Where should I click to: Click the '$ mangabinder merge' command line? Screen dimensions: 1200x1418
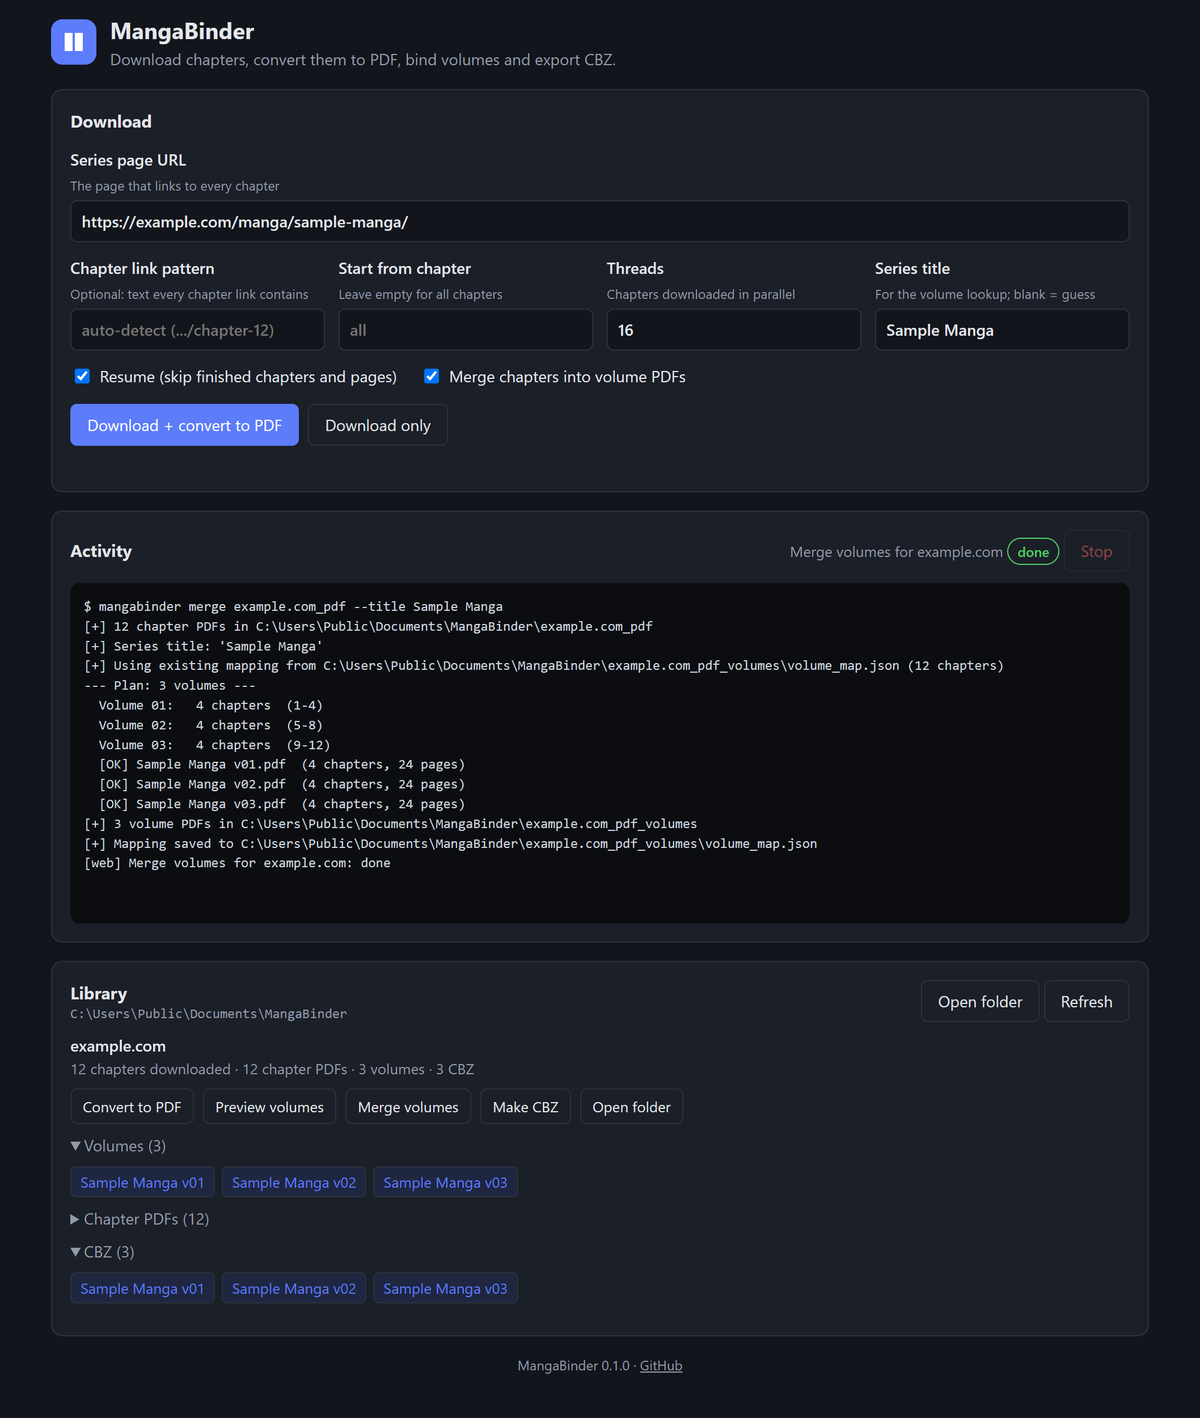click(293, 606)
